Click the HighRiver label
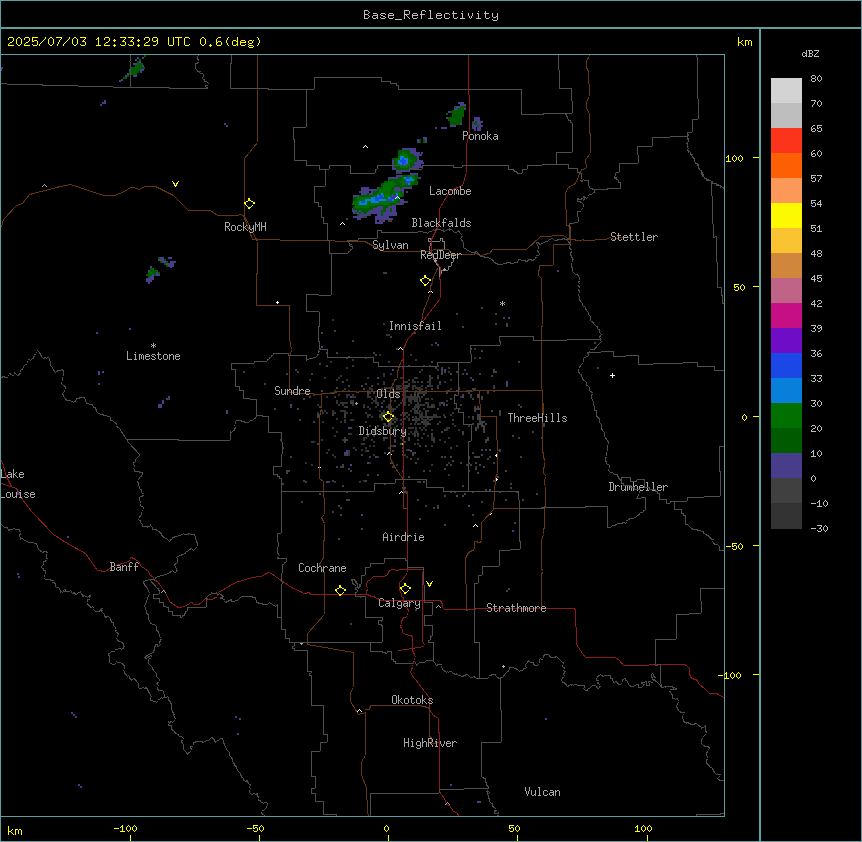 point(430,743)
